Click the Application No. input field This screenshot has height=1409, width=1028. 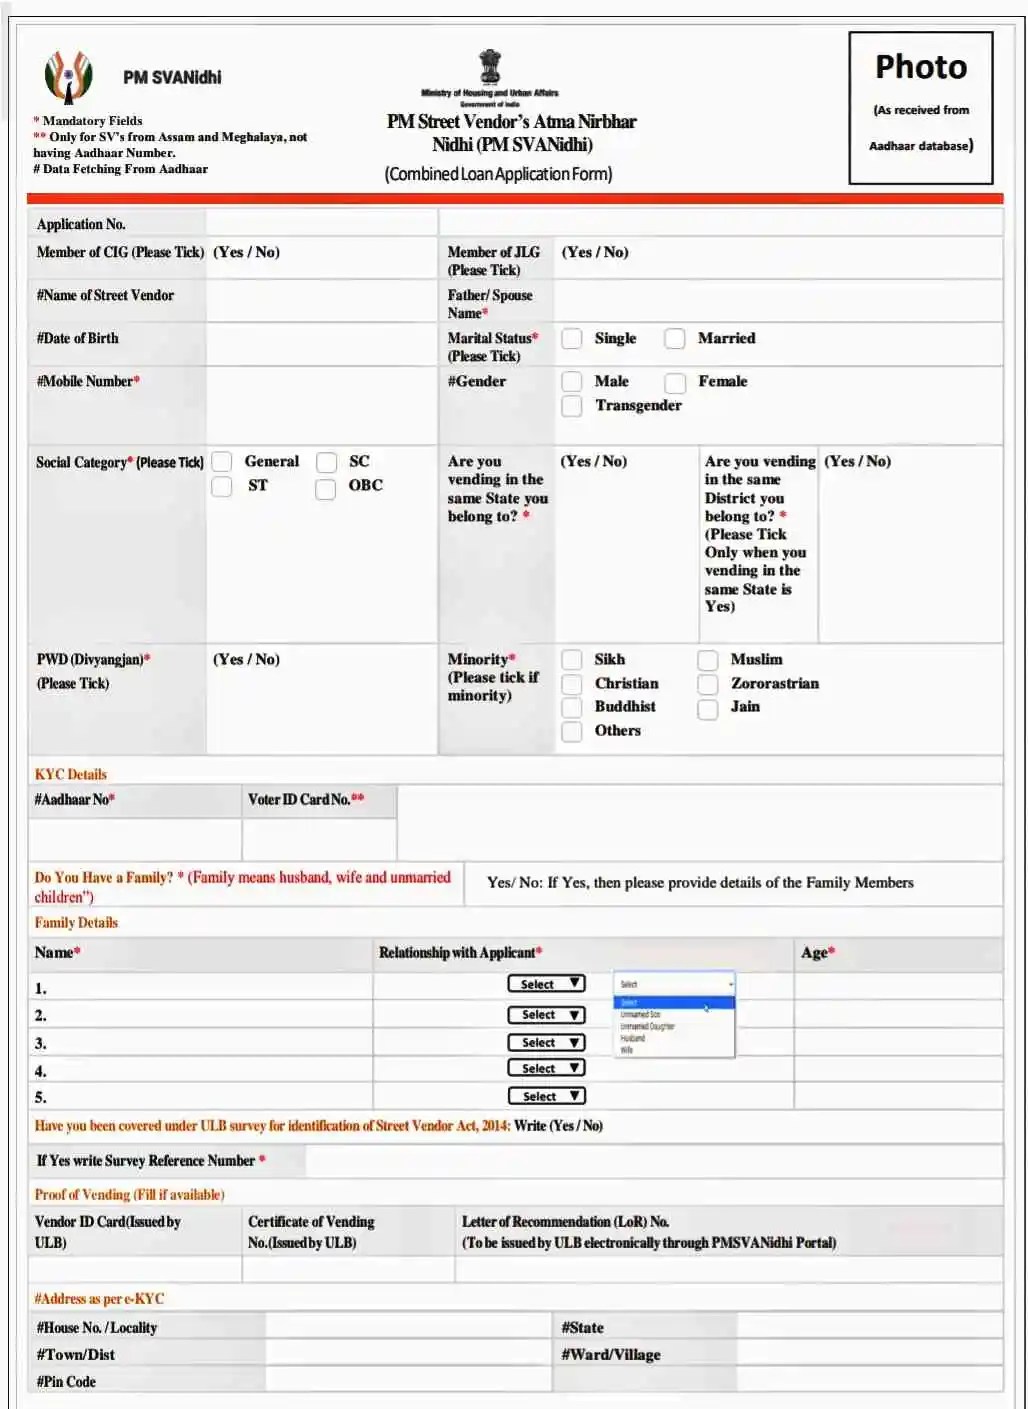tap(320, 222)
